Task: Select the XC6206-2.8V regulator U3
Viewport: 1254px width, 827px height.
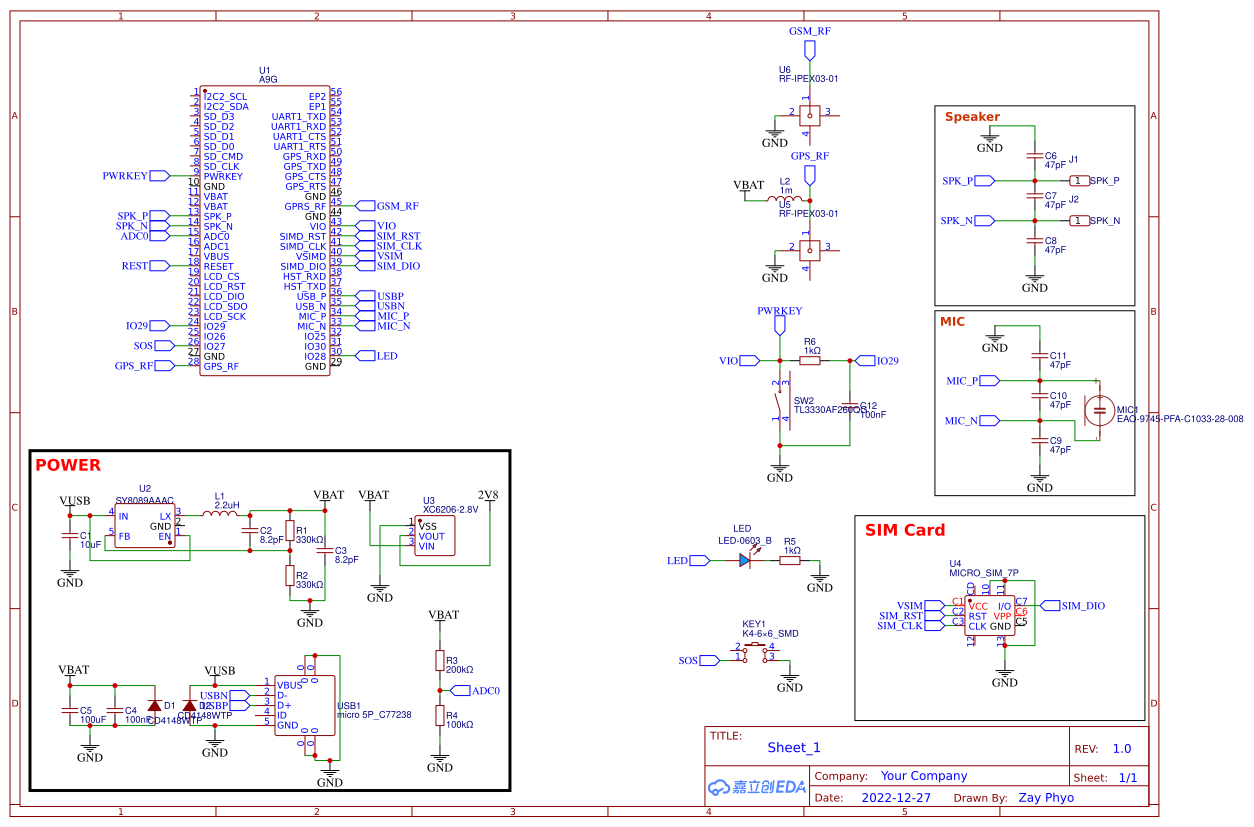Action: [435, 535]
